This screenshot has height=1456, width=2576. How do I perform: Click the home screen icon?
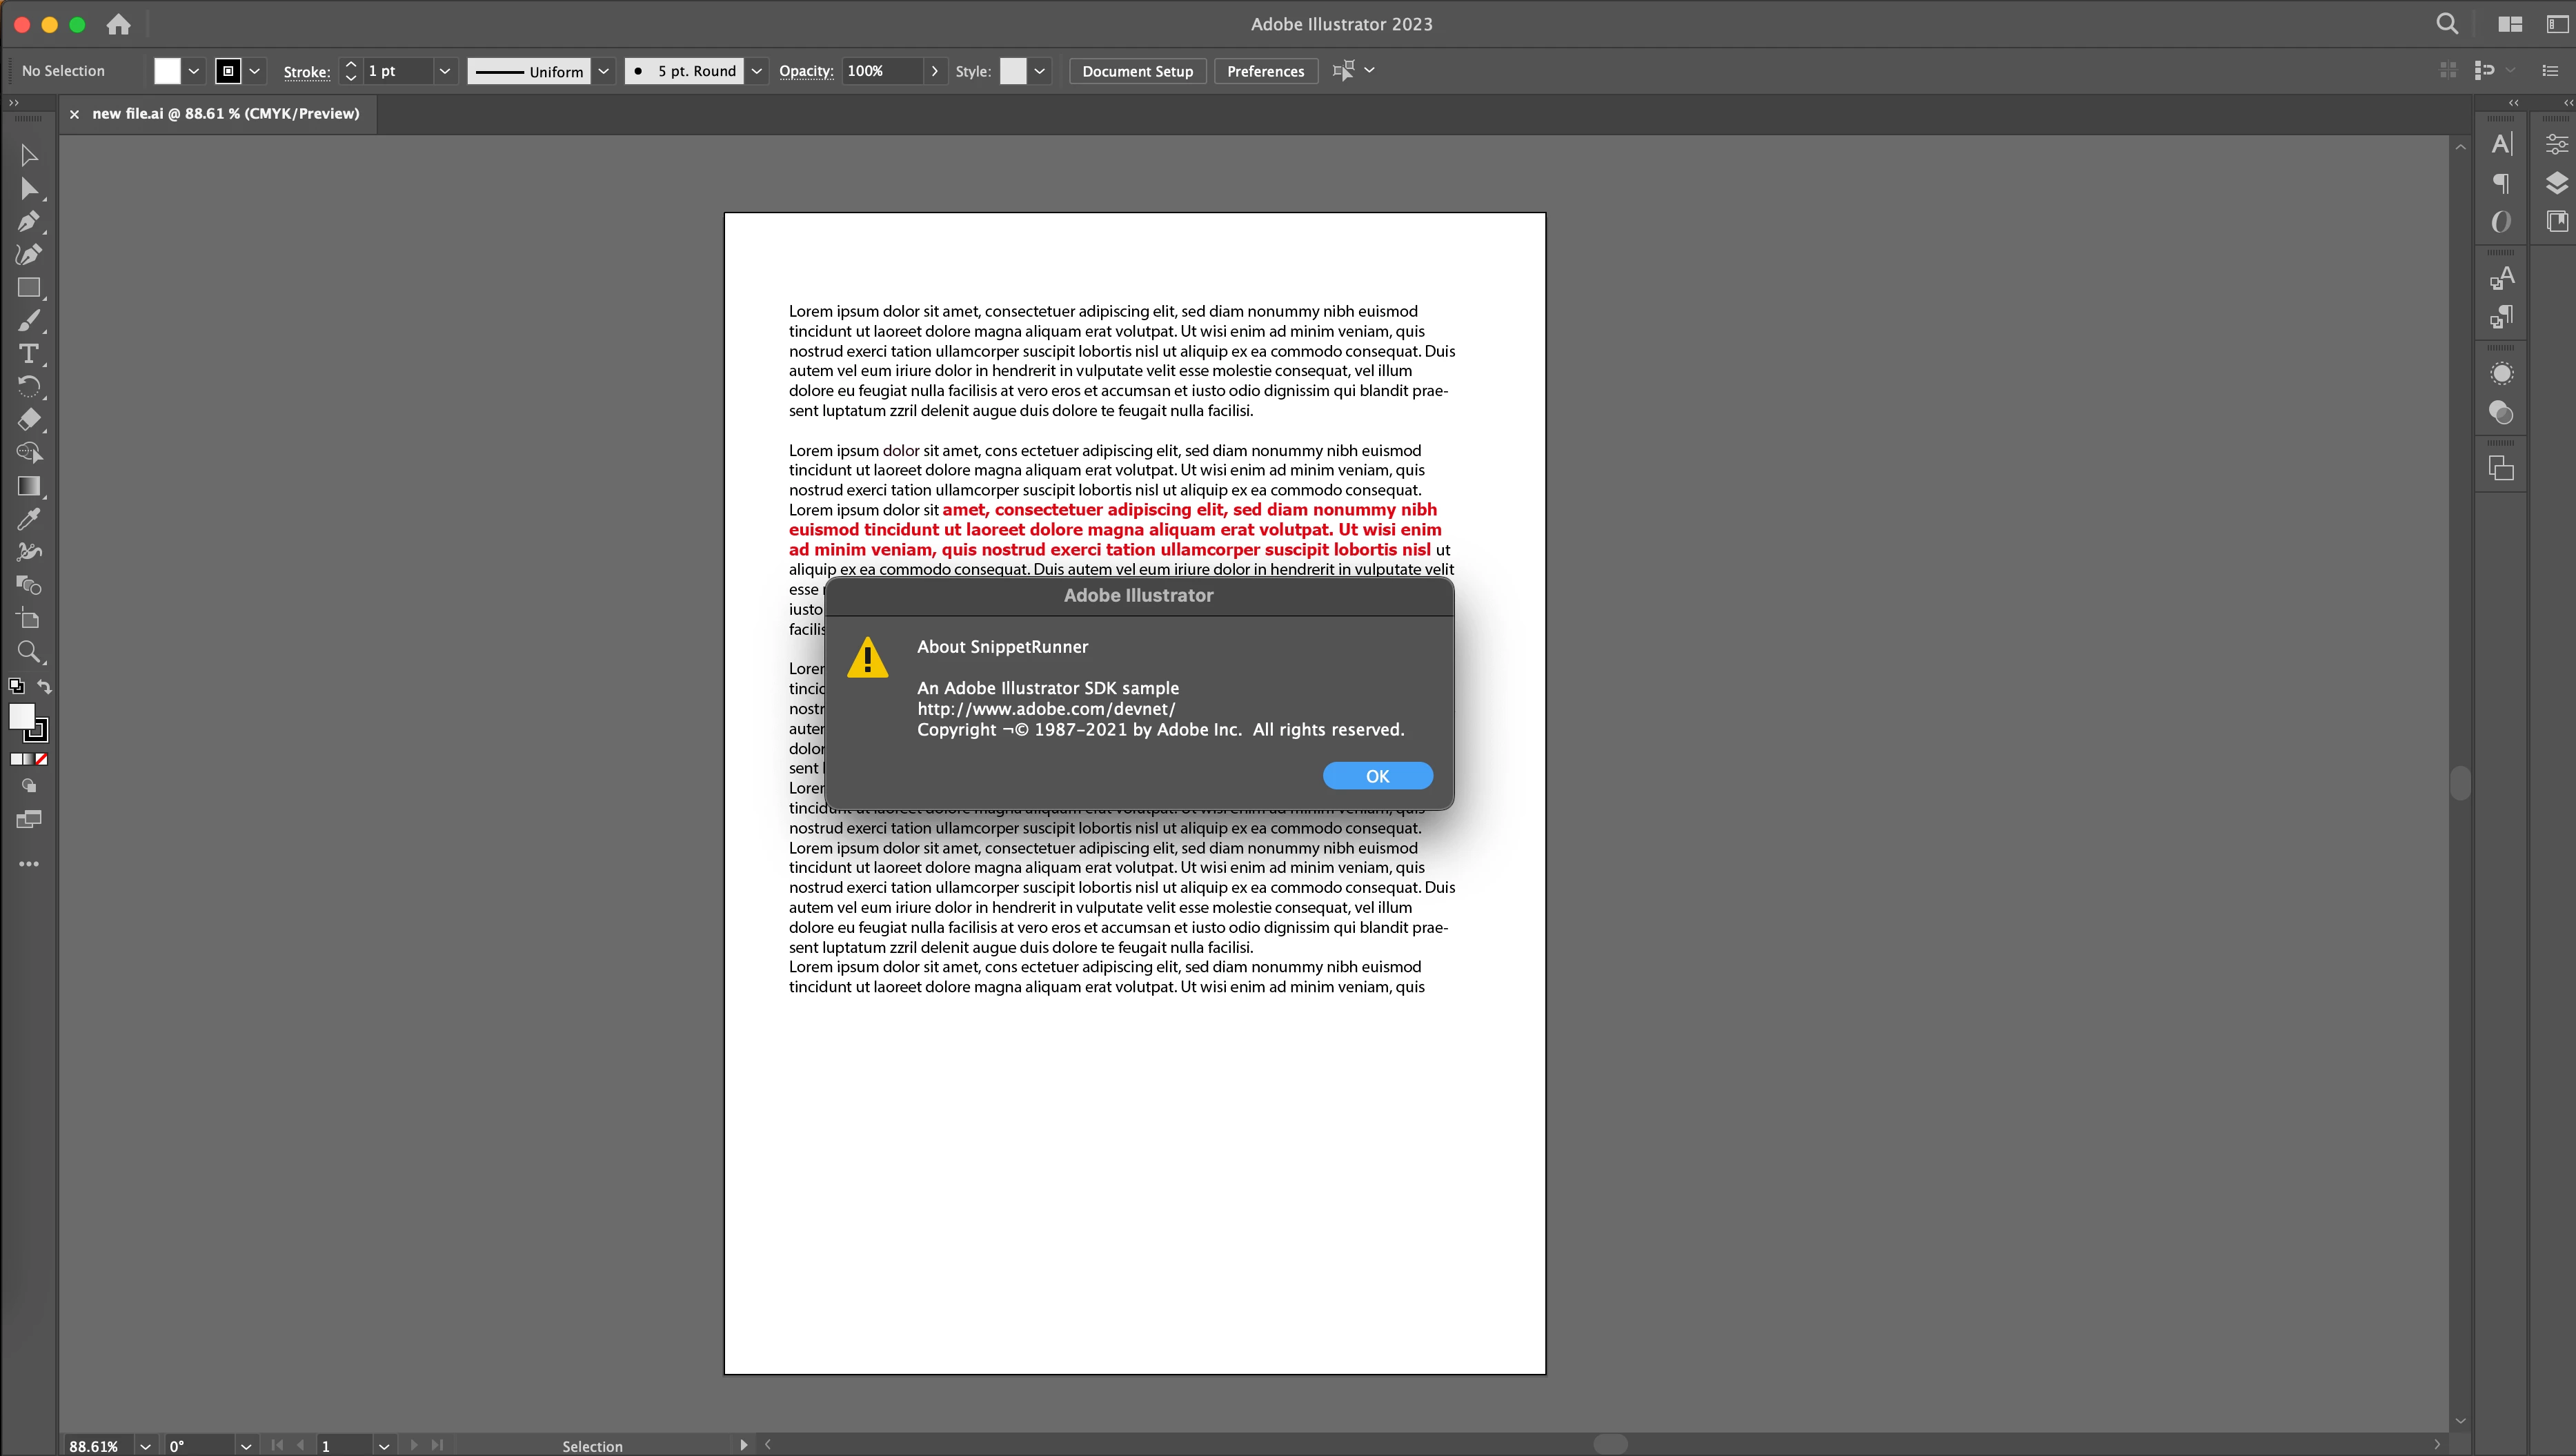[x=118, y=24]
